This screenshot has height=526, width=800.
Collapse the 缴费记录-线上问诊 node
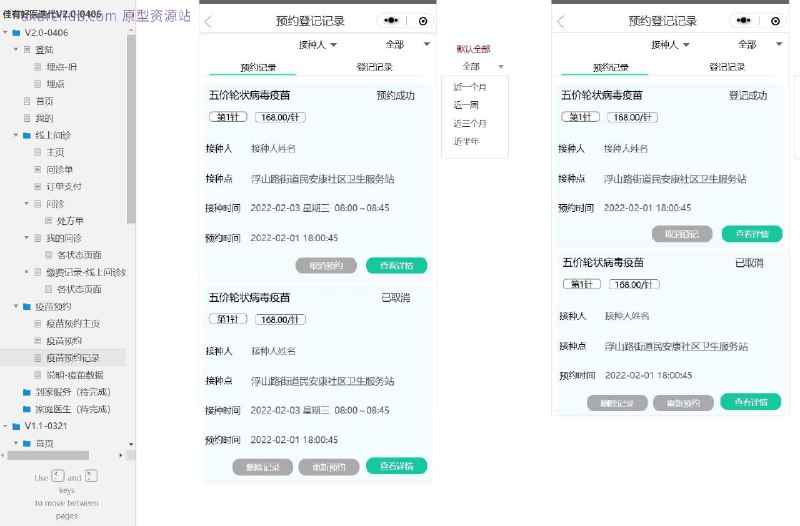(27, 272)
